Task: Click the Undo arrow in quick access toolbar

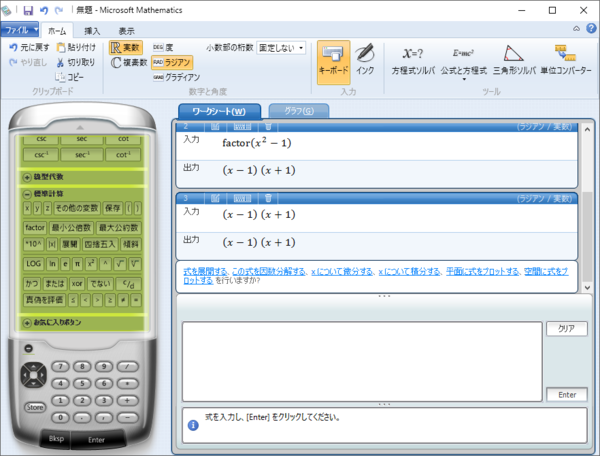Action: (44, 10)
